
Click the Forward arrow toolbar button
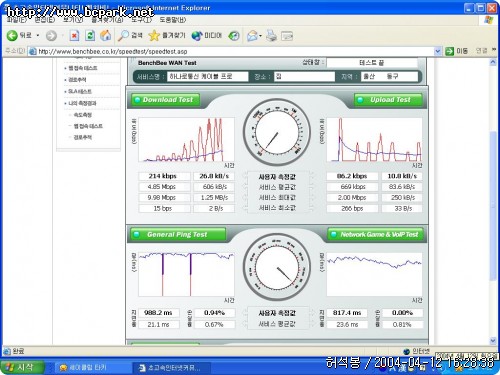coord(51,36)
